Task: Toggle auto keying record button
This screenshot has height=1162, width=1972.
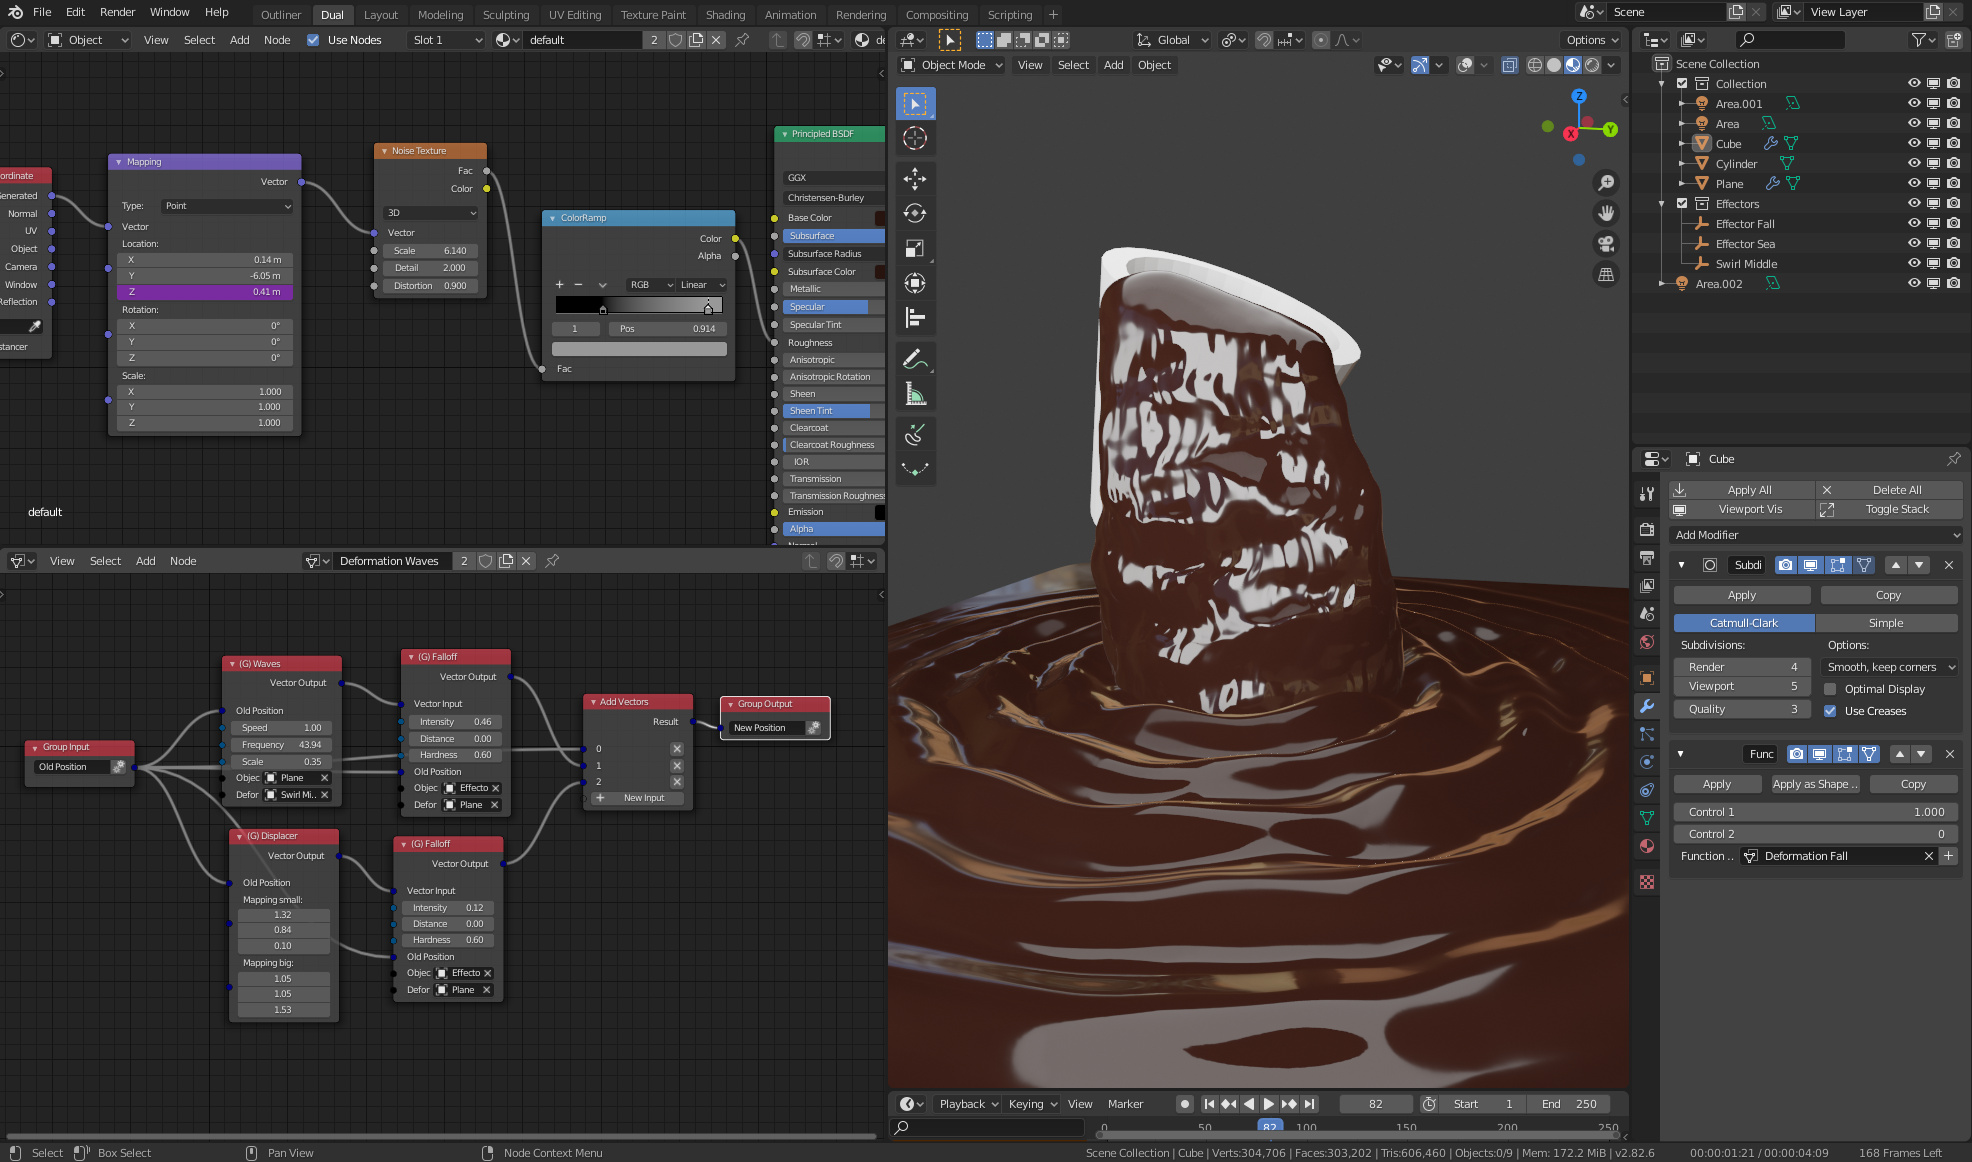Action: click(x=1185, y=1104)
